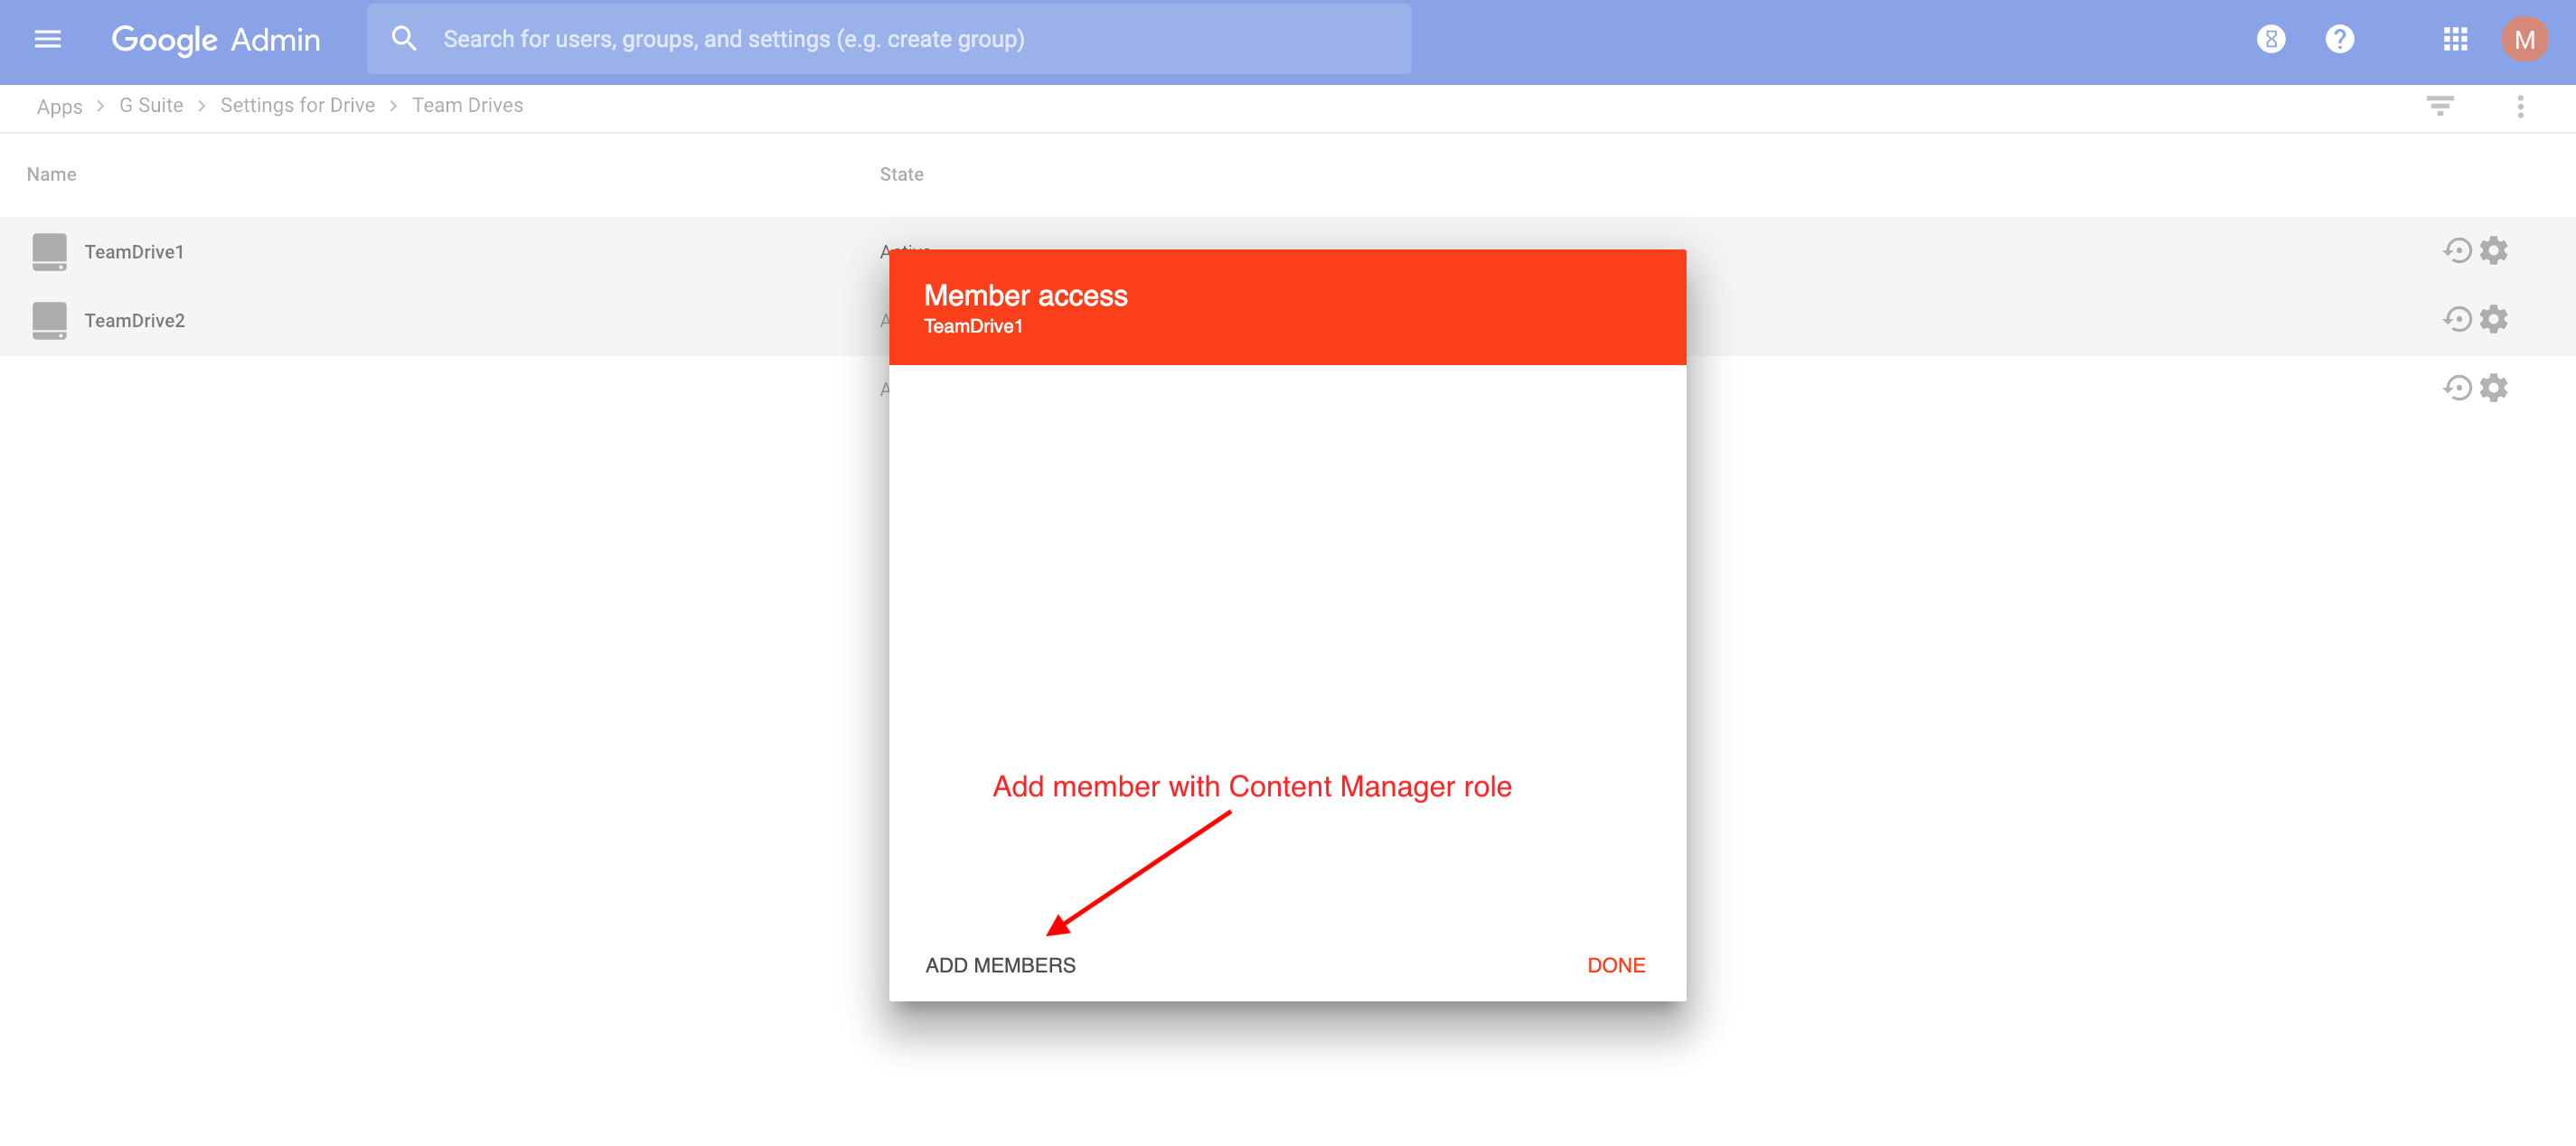The height and width of the screenshot is (1146, 2576).
Task: Click the Google apps grid icon
Action: [x=2453, y=38]
